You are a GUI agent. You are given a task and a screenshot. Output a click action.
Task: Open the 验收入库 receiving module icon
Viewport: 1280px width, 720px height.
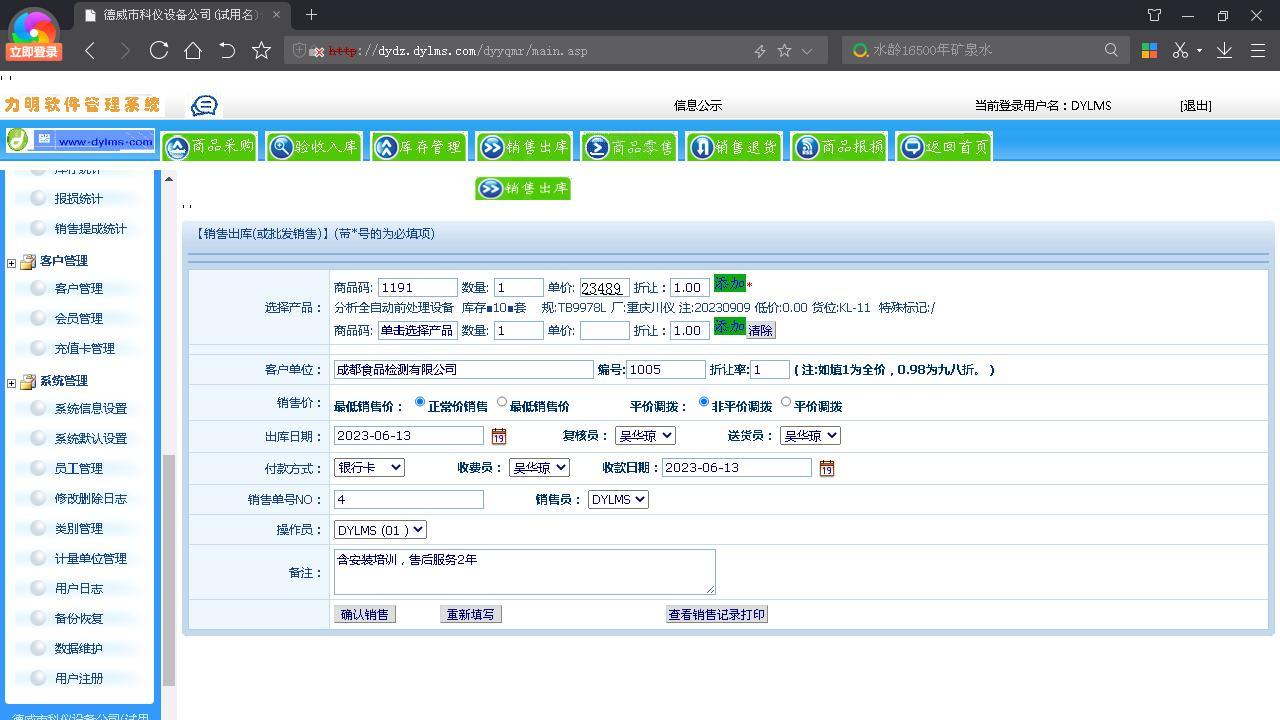(313, 146)
